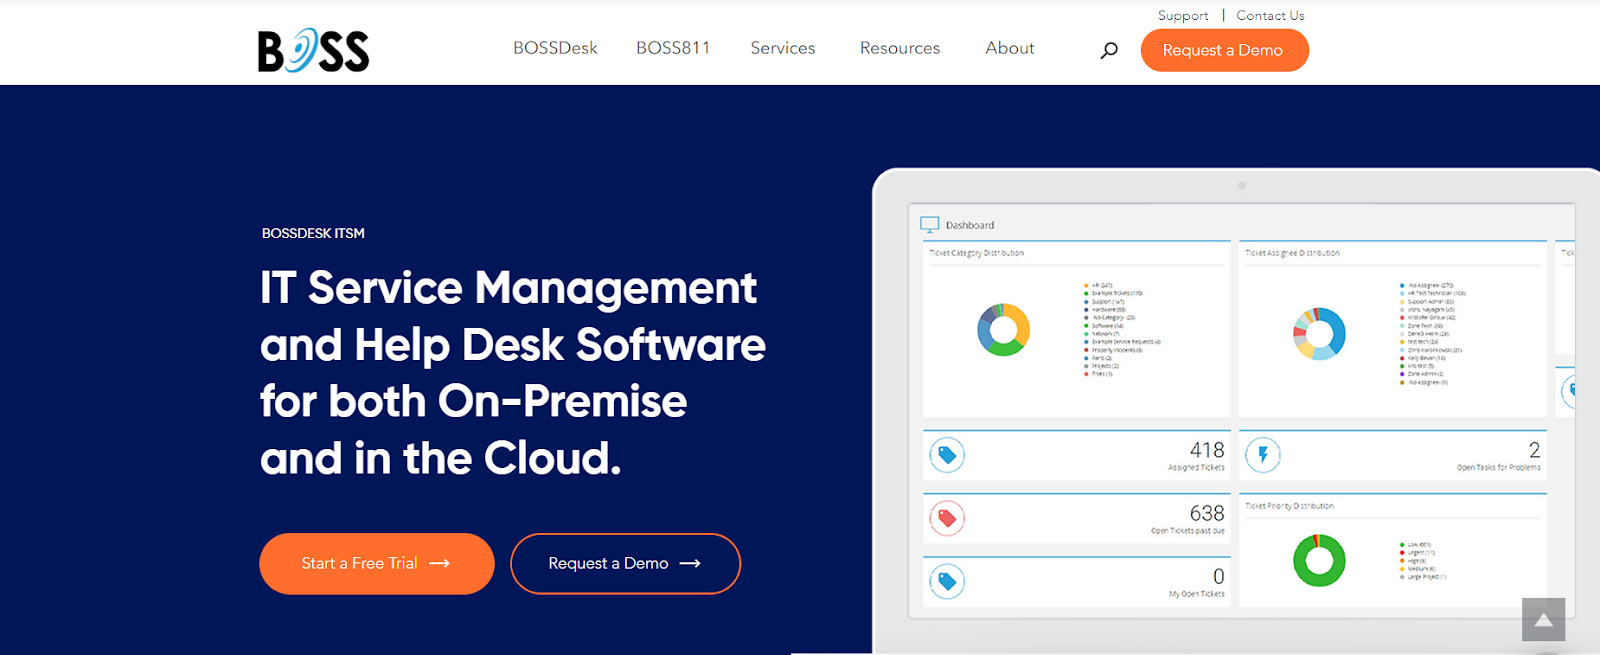Click the 418 Assigned Tickets value

[1207, 451]
